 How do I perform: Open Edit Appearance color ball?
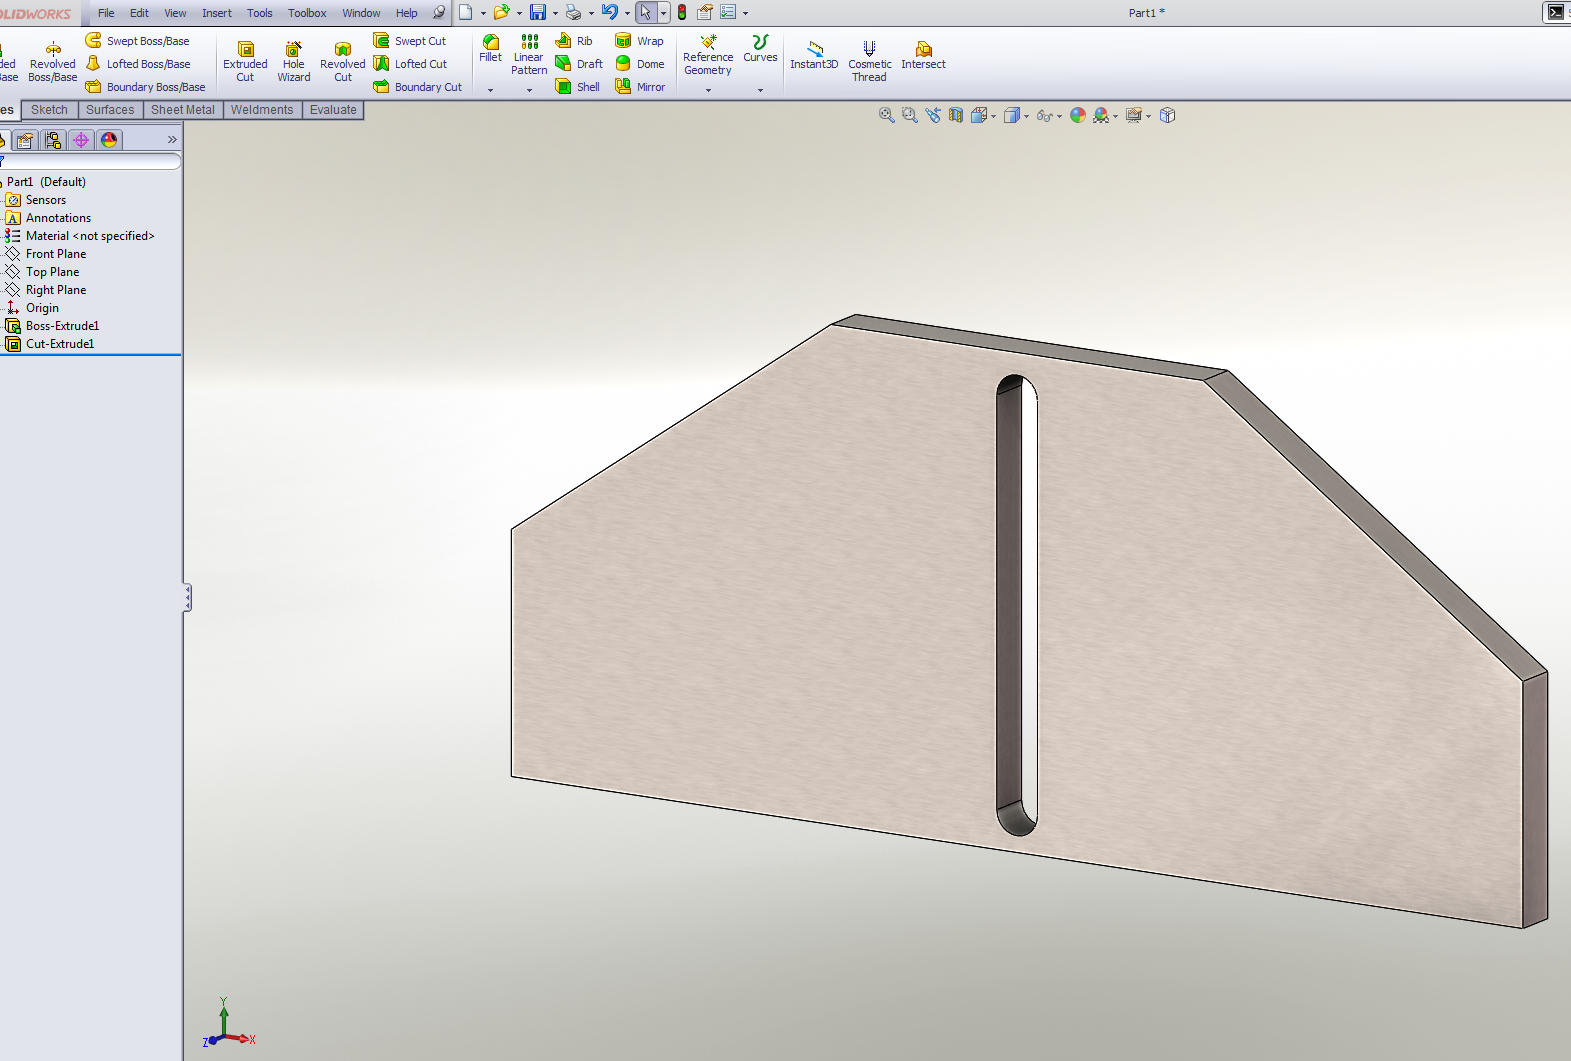[x=1077, y=115]
